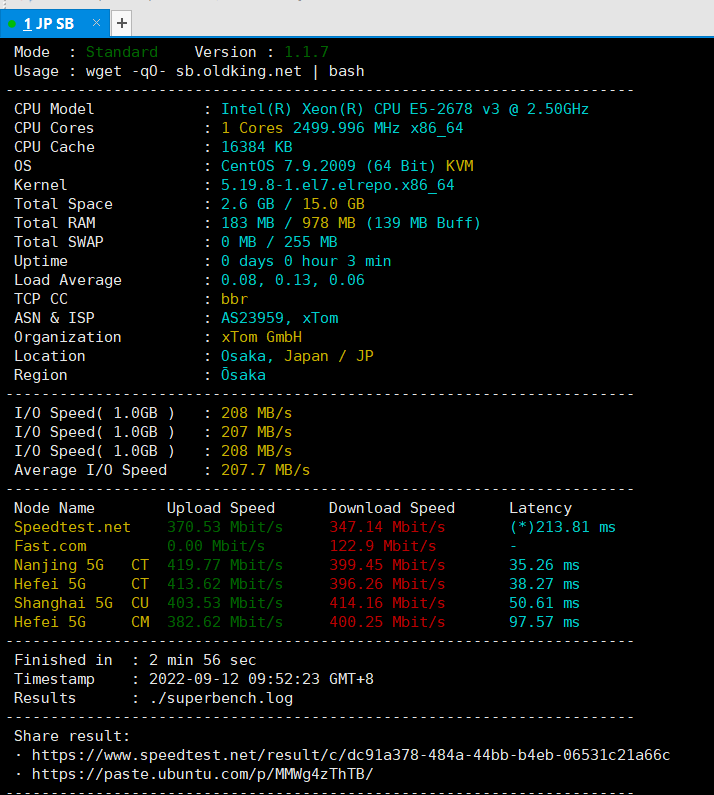The height and width of the screenshot is (795, 714).
Task: Click average I/O speed '207.7 MB/s'
Action: [x=265, y=470]
